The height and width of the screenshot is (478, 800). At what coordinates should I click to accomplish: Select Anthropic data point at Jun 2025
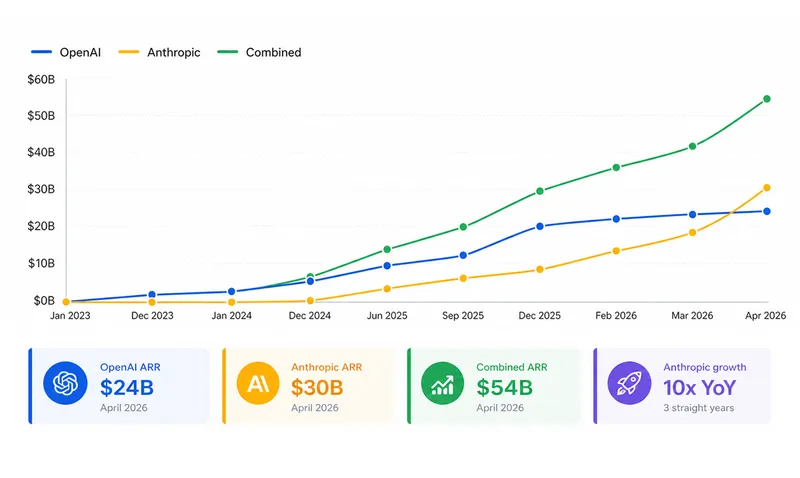(387, 289)
